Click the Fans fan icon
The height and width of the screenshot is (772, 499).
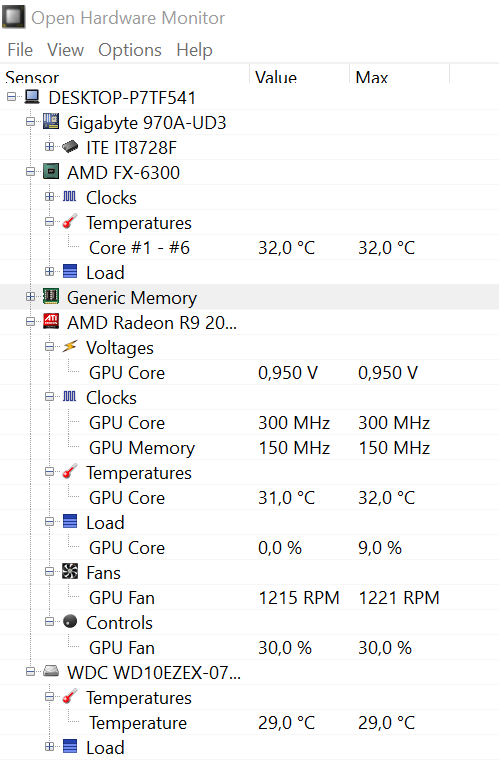click(70, 572)
